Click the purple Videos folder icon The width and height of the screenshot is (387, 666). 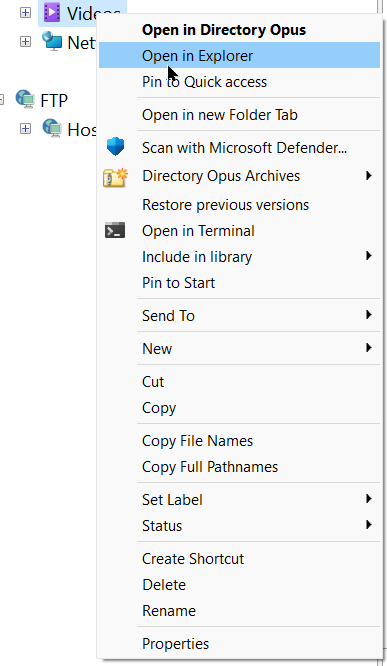tap(52, 13)
